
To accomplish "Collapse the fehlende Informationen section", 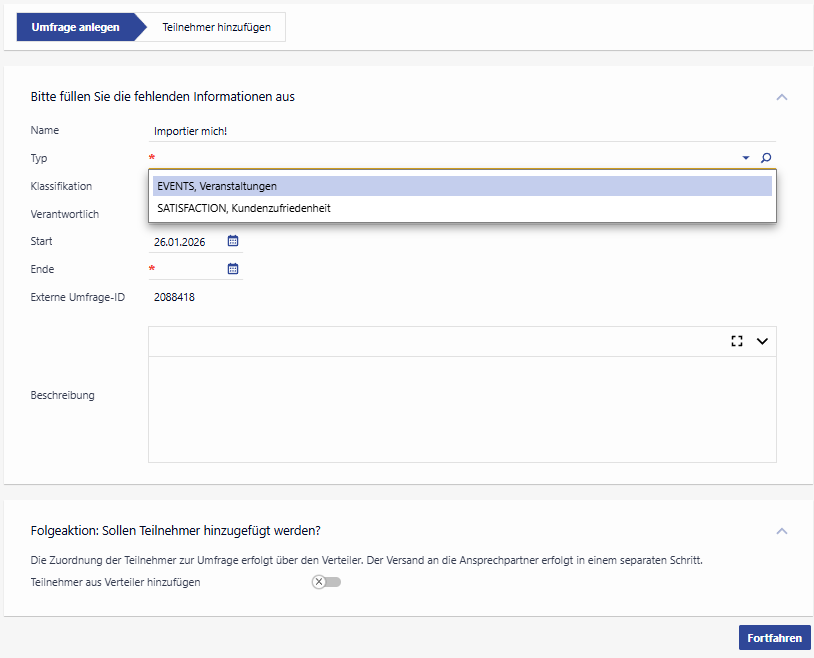I will (782, 97).
